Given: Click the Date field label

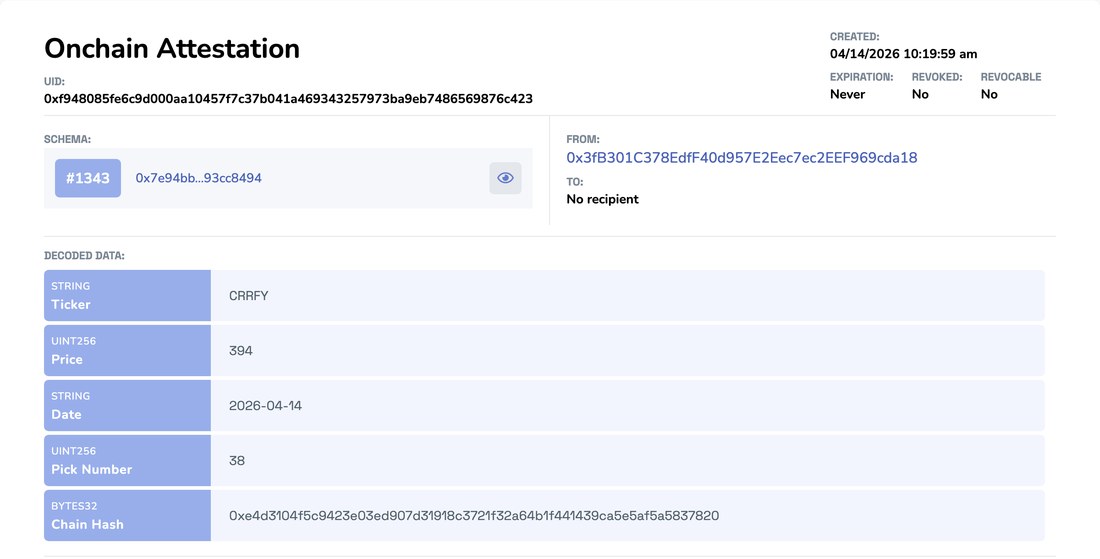Looking at the screenshot, I should [x=66, y=415].
